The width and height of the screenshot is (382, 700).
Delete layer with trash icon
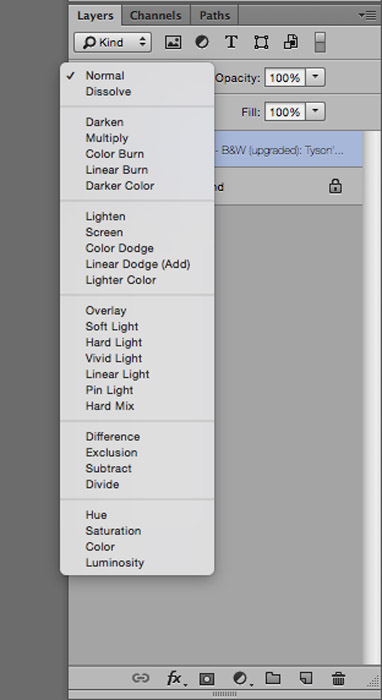[338, 679]
